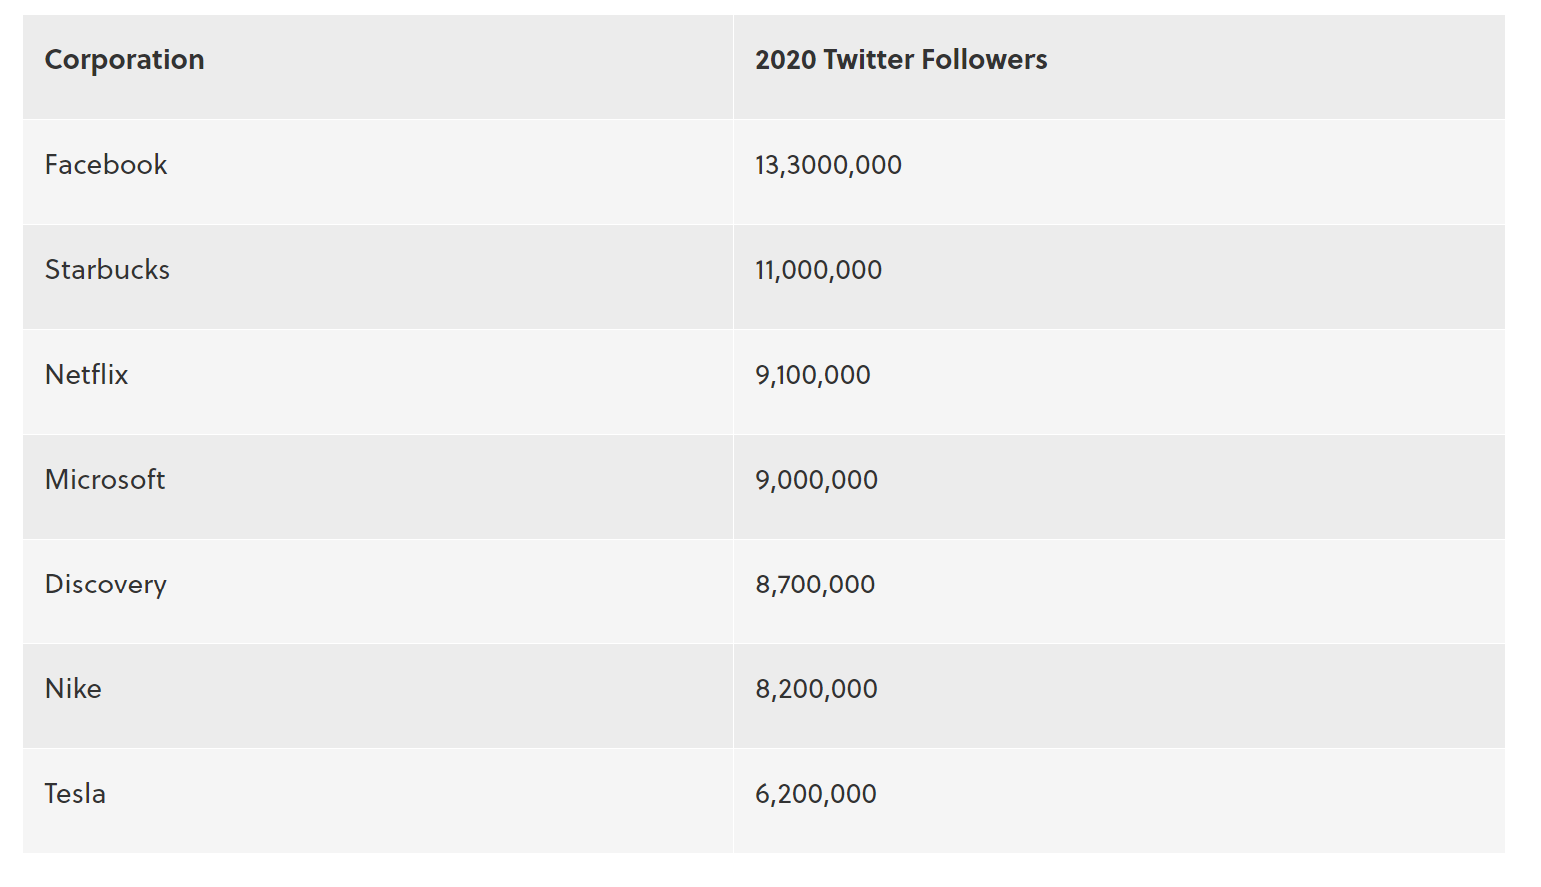Screen dimensions: 1541x887
Task: Click the word Followers in the header
Action: (x=984, y=60)
